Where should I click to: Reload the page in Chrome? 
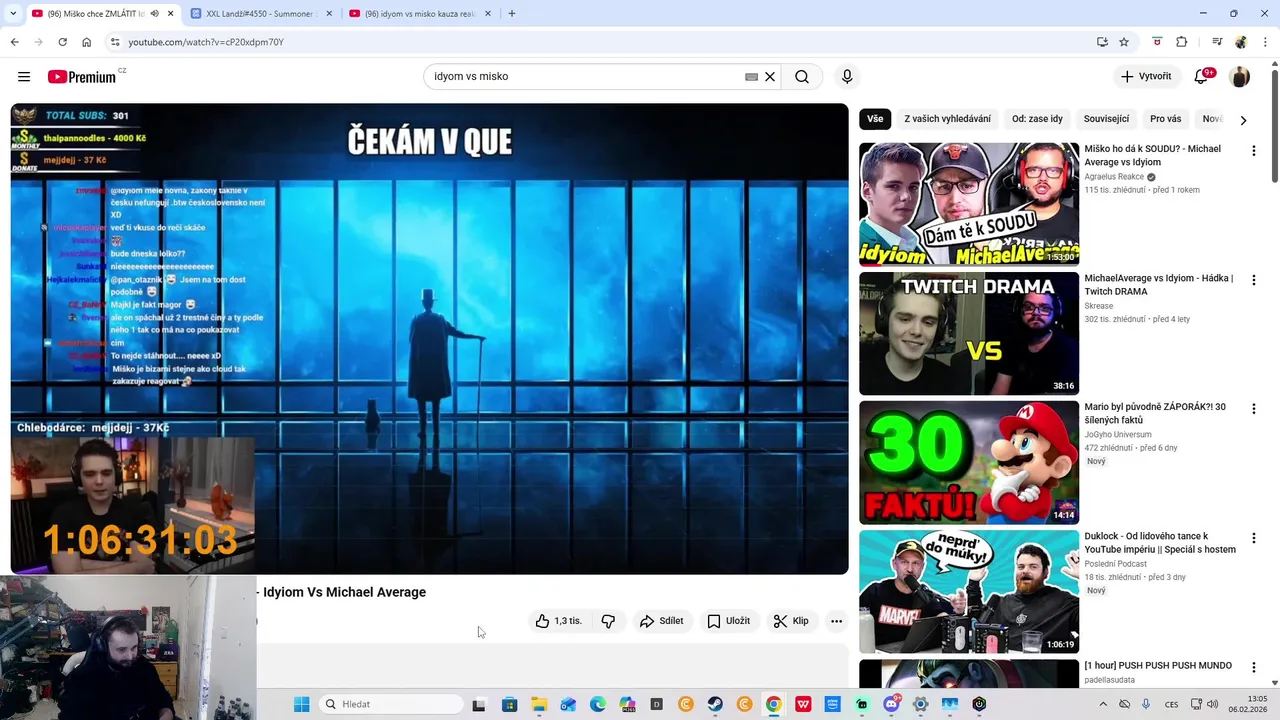coord(62,42)
